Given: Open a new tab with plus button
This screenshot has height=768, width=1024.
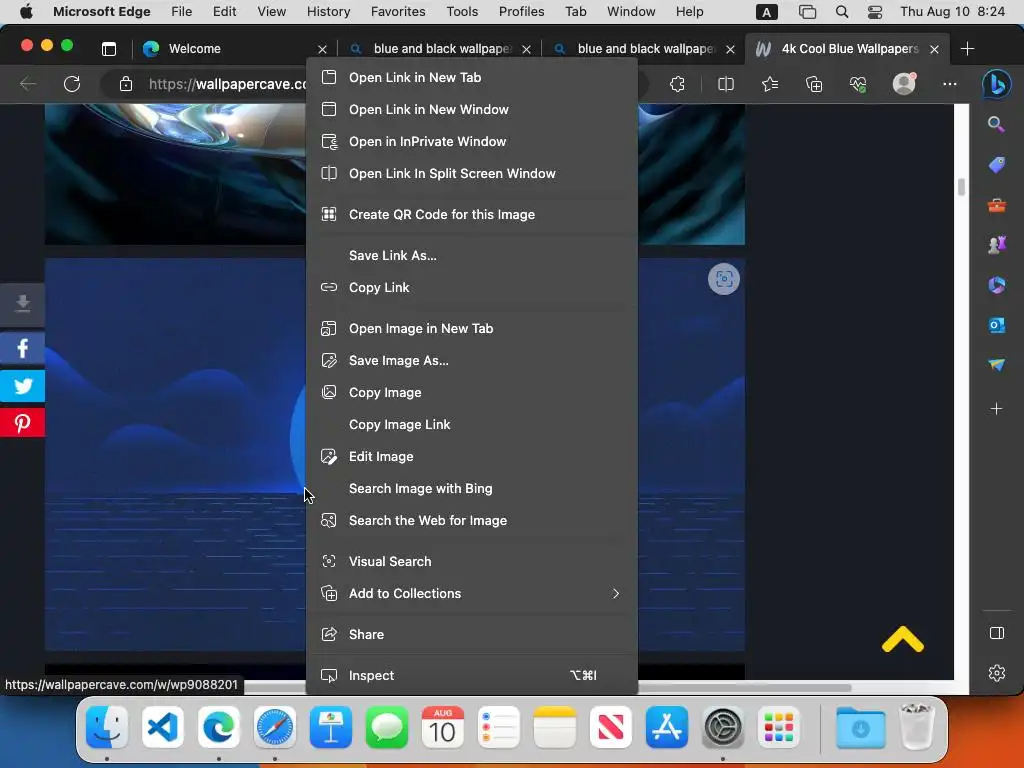Looking at the screenshot, I should click(967, 49).
